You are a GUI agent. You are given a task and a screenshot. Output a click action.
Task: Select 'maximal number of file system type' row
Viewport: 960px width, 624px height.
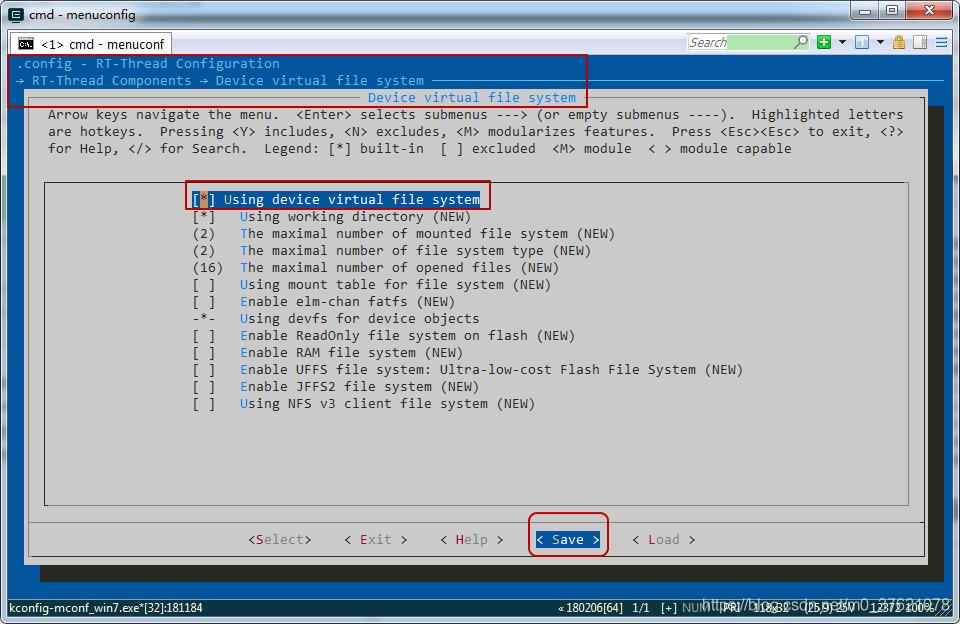pos(391,250)
